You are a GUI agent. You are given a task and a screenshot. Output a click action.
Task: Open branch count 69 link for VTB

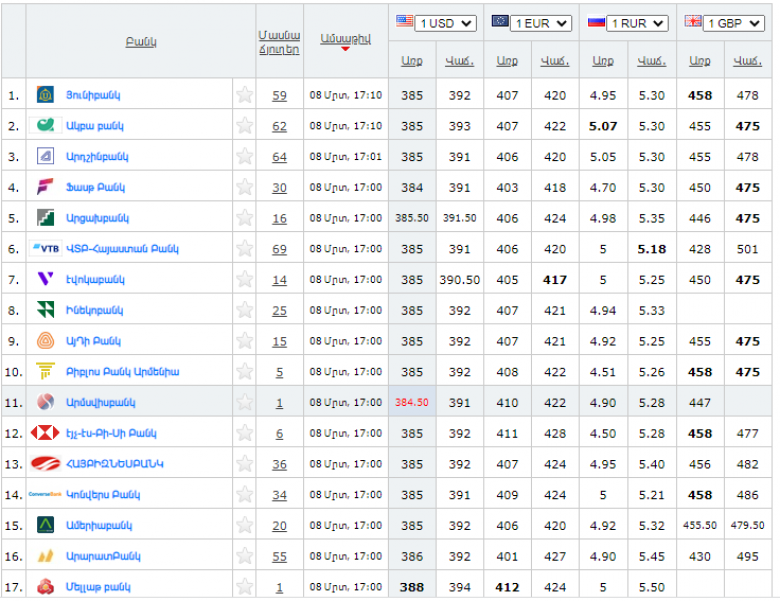click(279, 249)
